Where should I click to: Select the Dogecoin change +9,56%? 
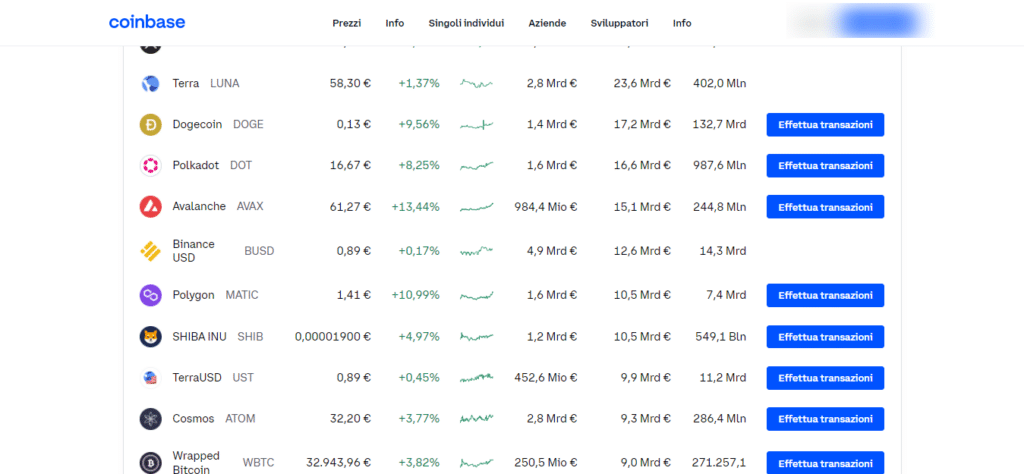tap(419, 125)
